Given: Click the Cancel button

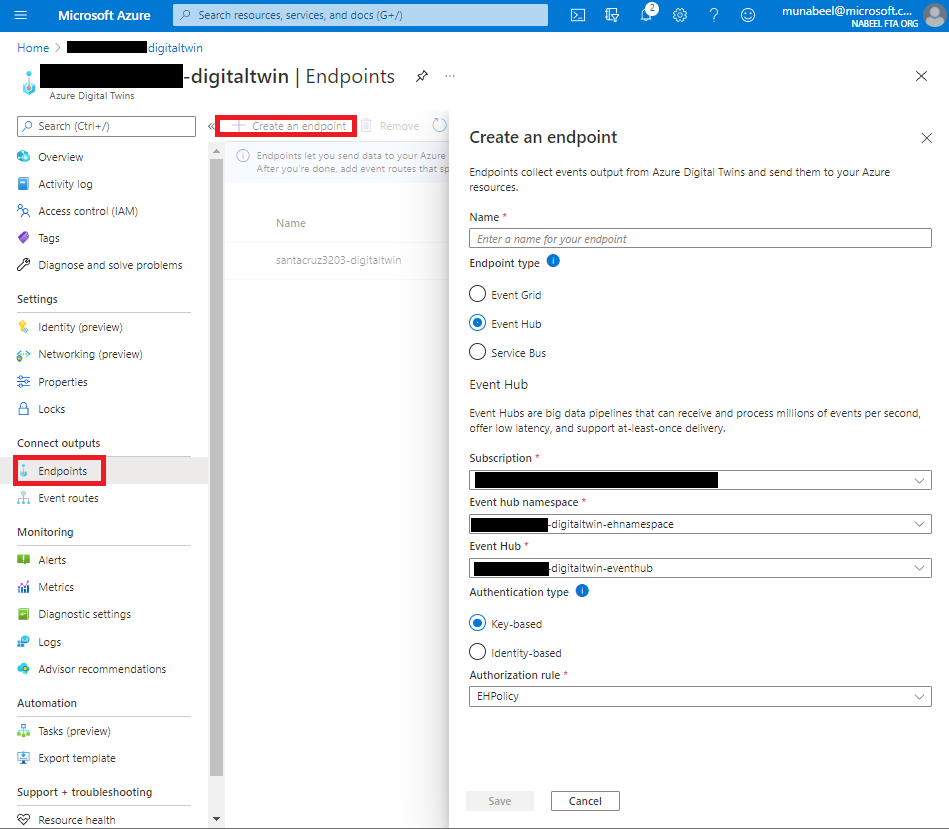Looking at the screenshot, I should (x=585, y=801).
